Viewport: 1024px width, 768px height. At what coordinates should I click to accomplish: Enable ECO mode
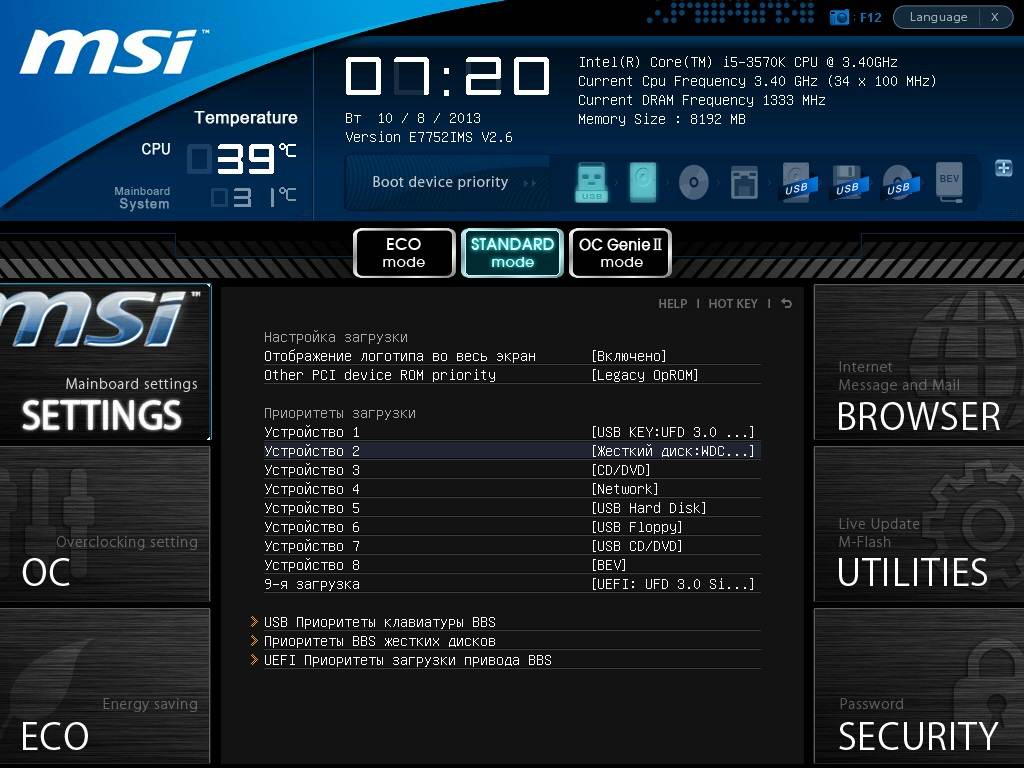point(404,253)
